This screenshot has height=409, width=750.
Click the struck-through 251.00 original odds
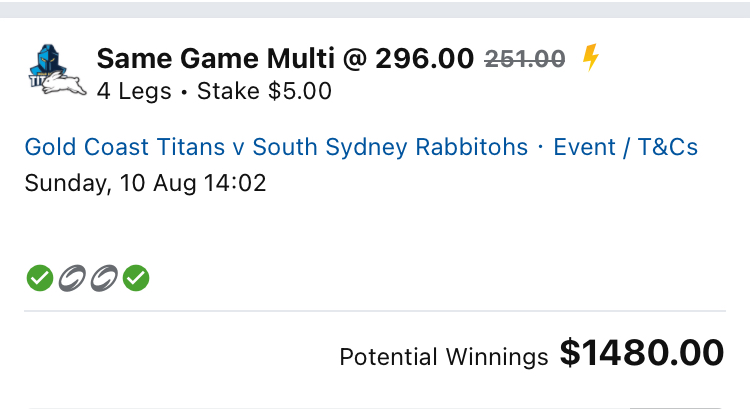coord(525,60)
